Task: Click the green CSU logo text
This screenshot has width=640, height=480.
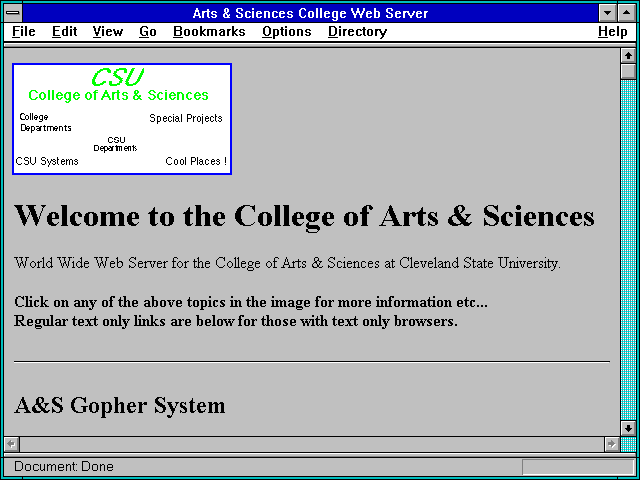Action: coord(118,77)
